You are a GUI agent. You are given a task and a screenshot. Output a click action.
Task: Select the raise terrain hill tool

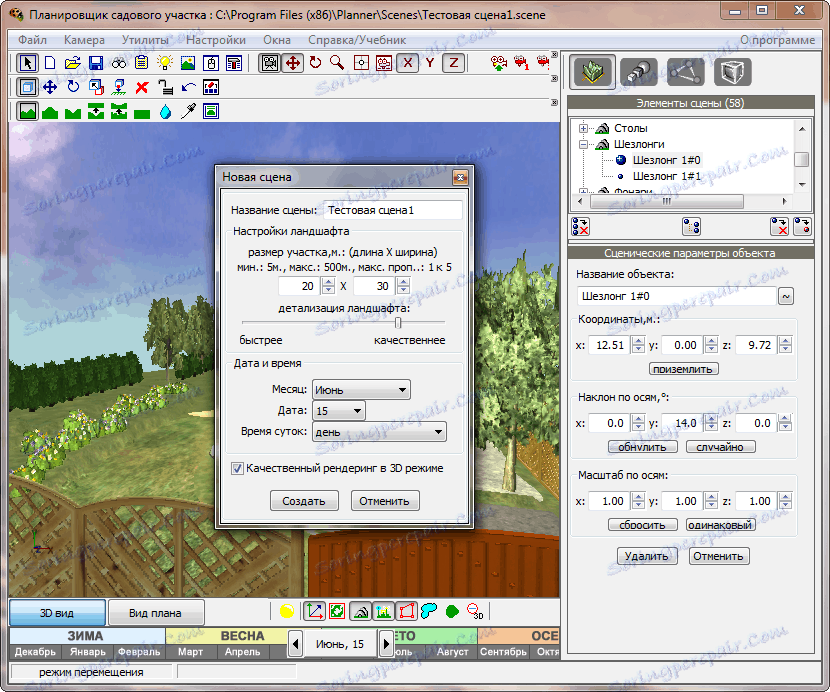(x=50, y=112)
